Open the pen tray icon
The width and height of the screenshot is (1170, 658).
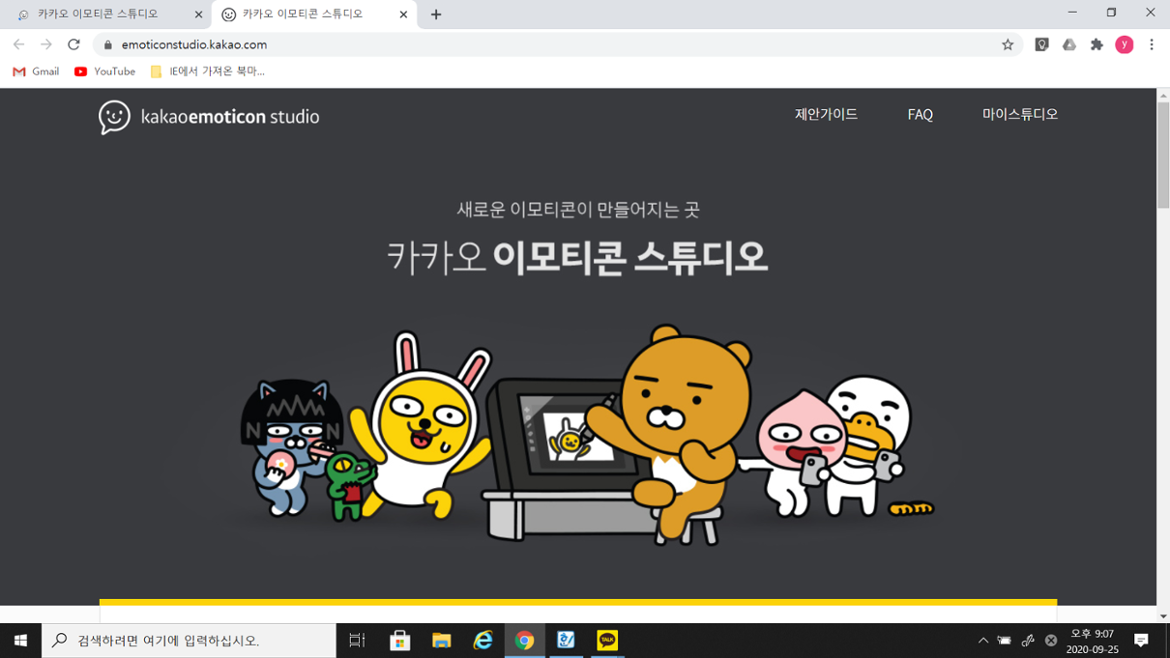(1027, 640)
